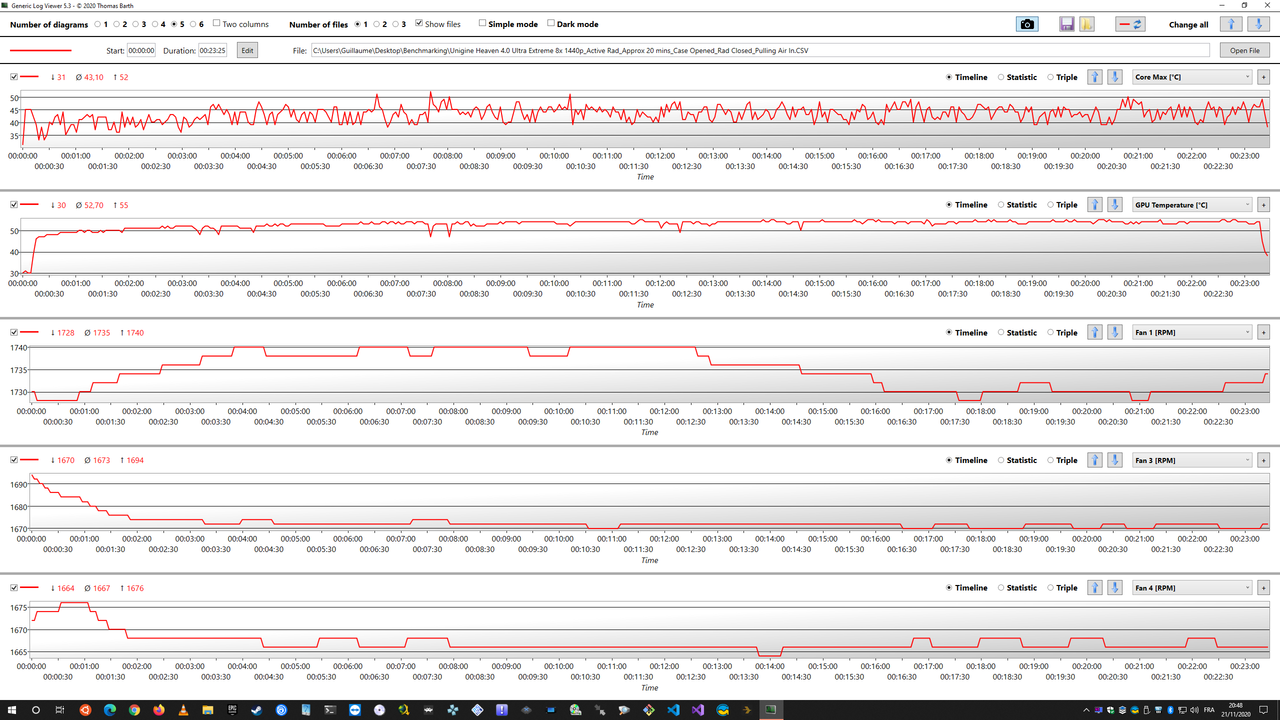This screenshot has height=720, width=1280.
Task: Disable the Fan 4 diagram visibility checkbox
Action: click(13, 587)
